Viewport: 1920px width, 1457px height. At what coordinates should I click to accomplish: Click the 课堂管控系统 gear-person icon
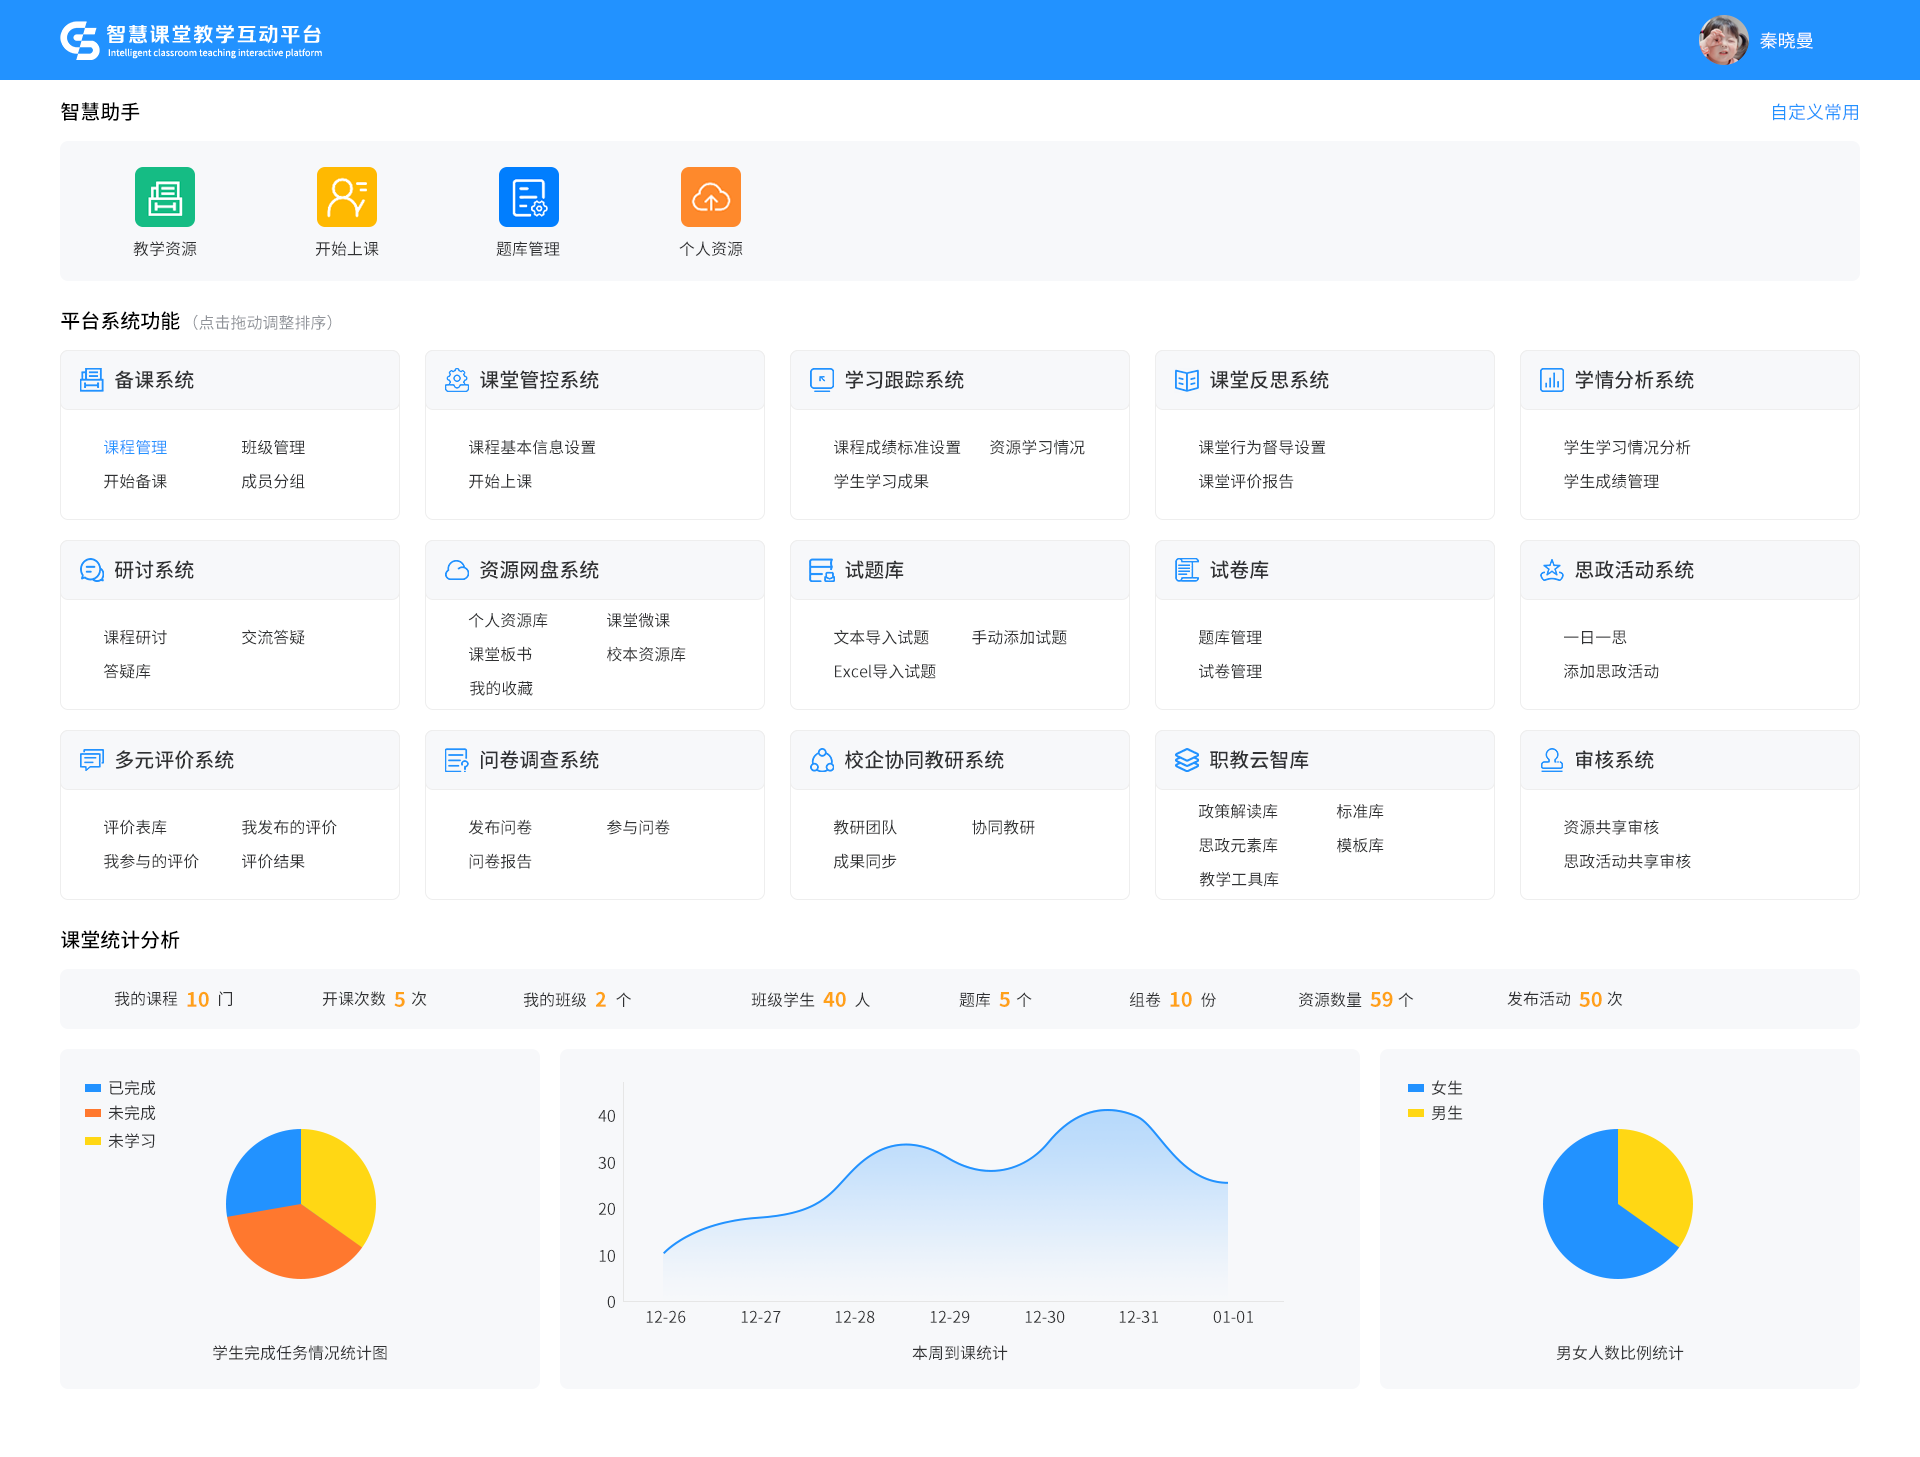point(457,380)
